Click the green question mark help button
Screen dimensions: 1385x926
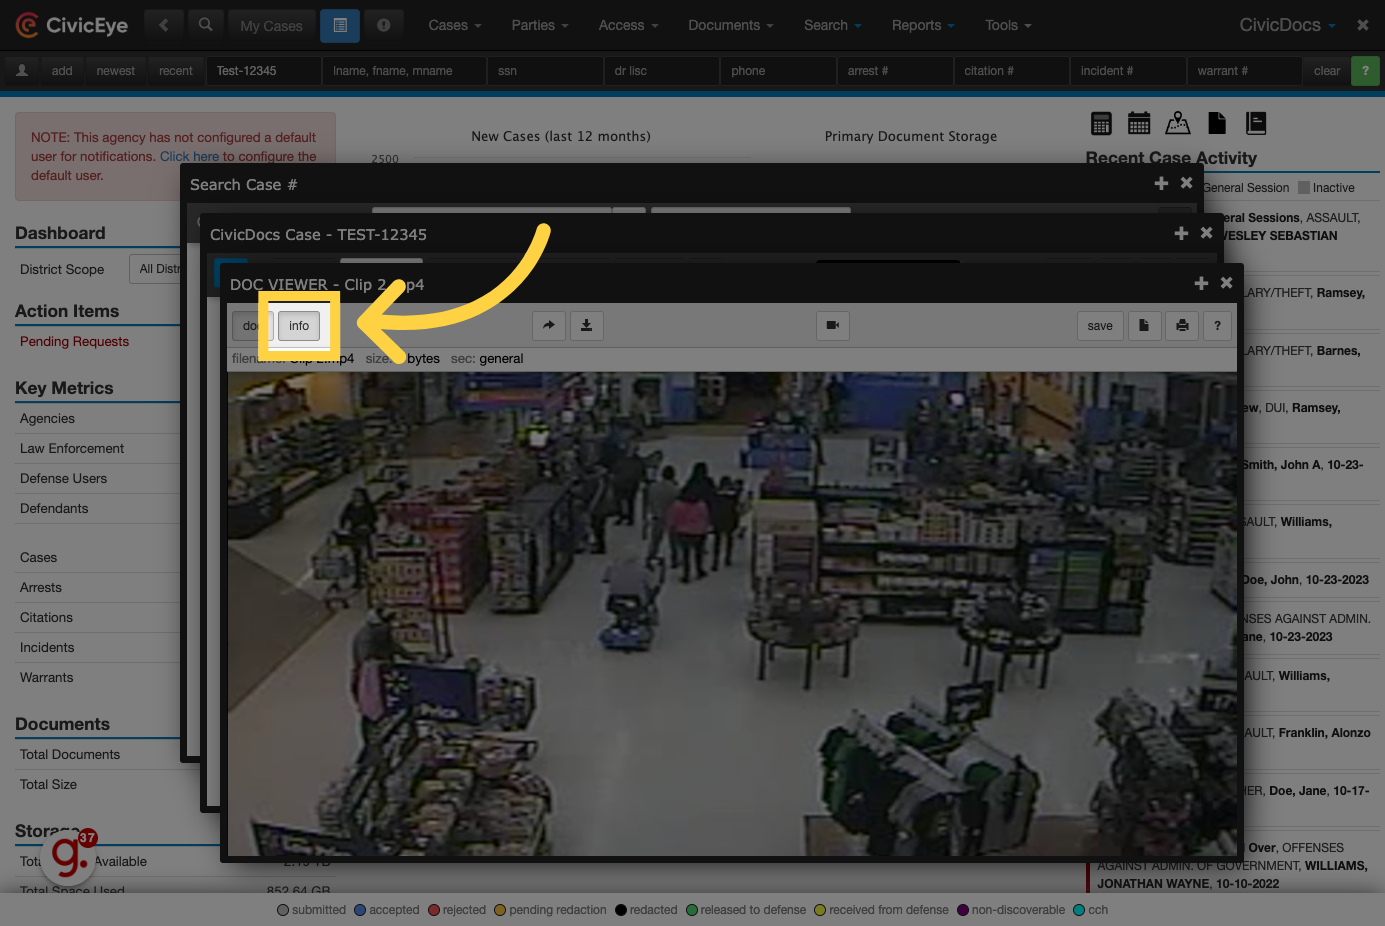[x=1365, y=71]
